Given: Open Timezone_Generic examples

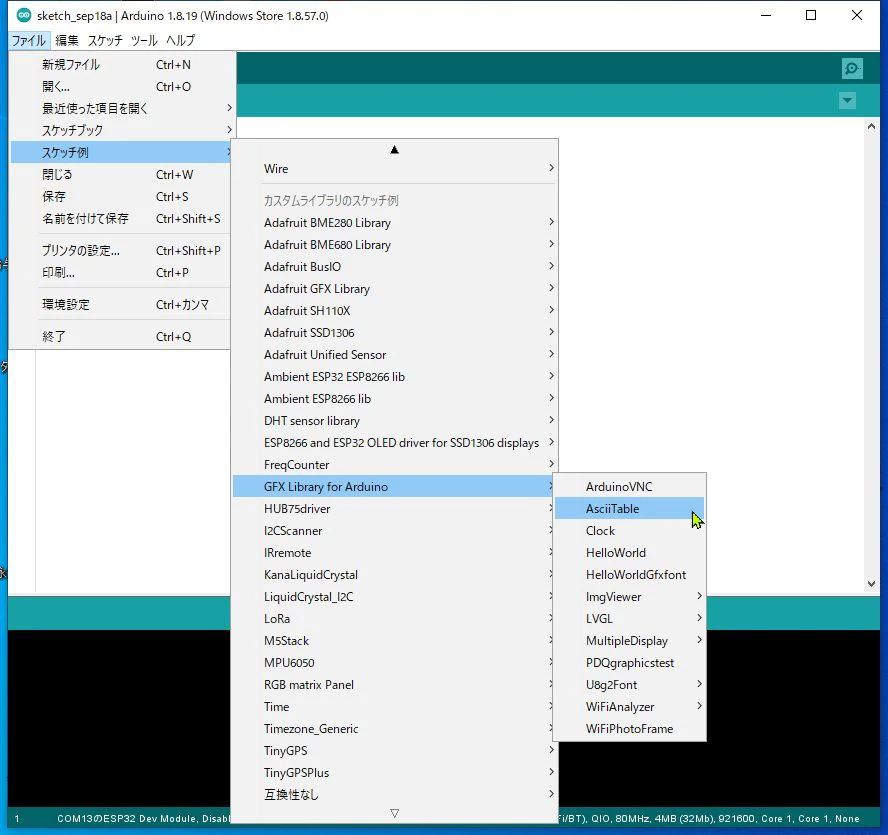Looking at the screenshot, I should pos(392,729).
